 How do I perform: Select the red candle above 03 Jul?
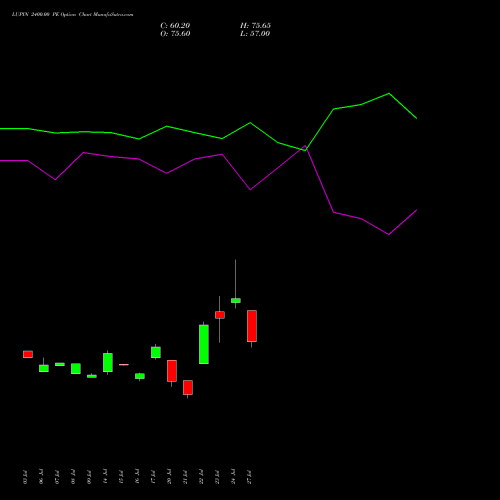coord(28,354)
